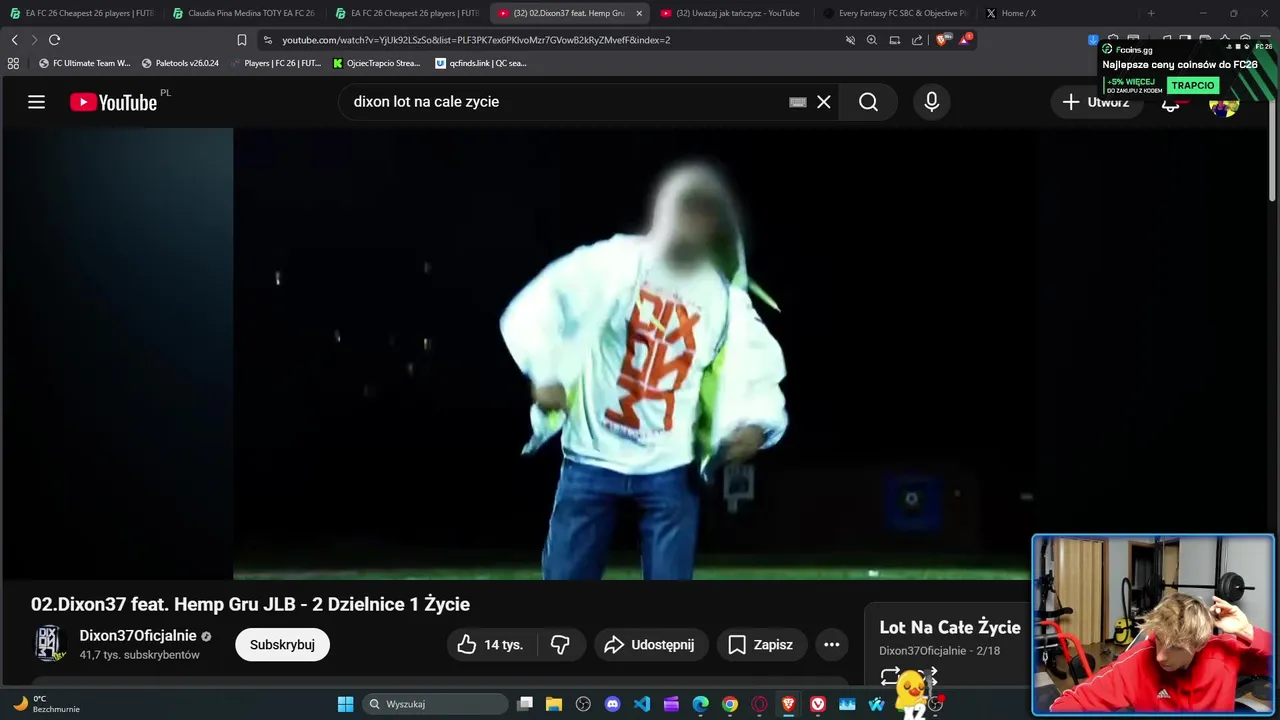The image size is (1280, 720).
Task: Open FC Ultimate Team W... bookmark
Action: click(x=84, y=63)
